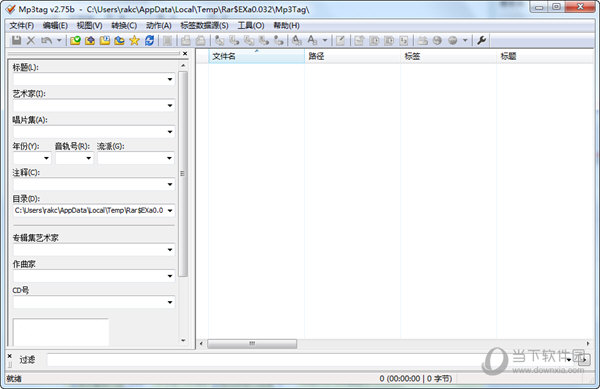The width and height of the screenshot is (600, 389).
Task: Click the Save tag floppy disk icon
Action: coord(16,40)
